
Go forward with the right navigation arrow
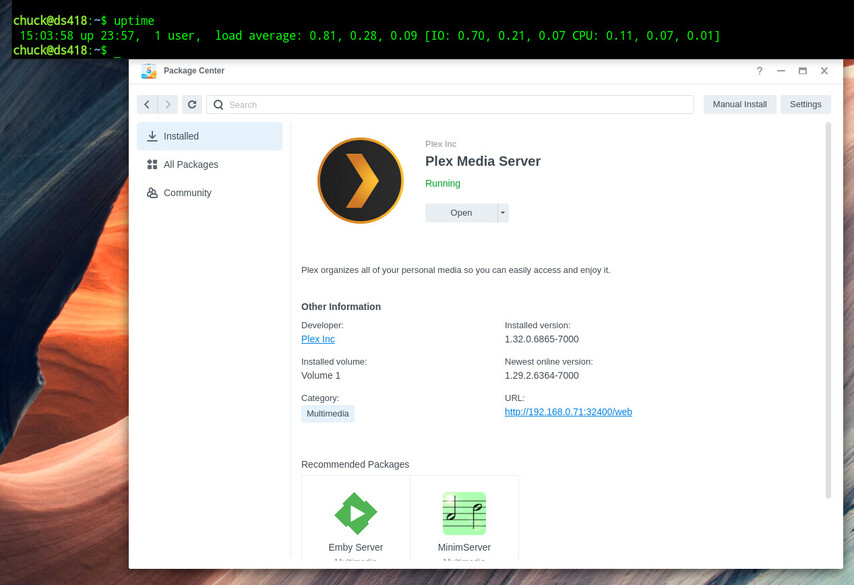[x=168, y=104]
